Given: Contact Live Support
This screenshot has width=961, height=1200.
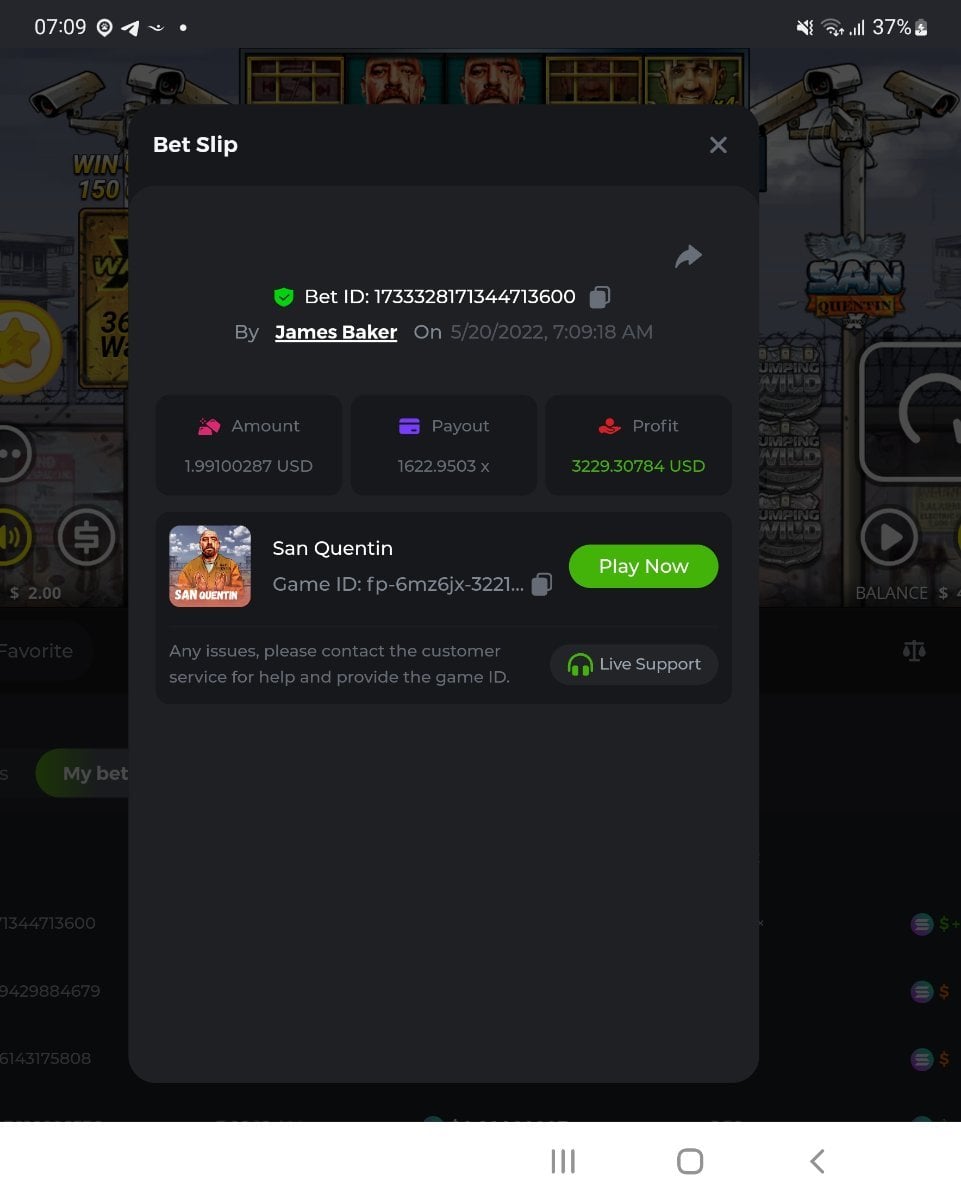Looking at the screenshot, I should point(634,664).
